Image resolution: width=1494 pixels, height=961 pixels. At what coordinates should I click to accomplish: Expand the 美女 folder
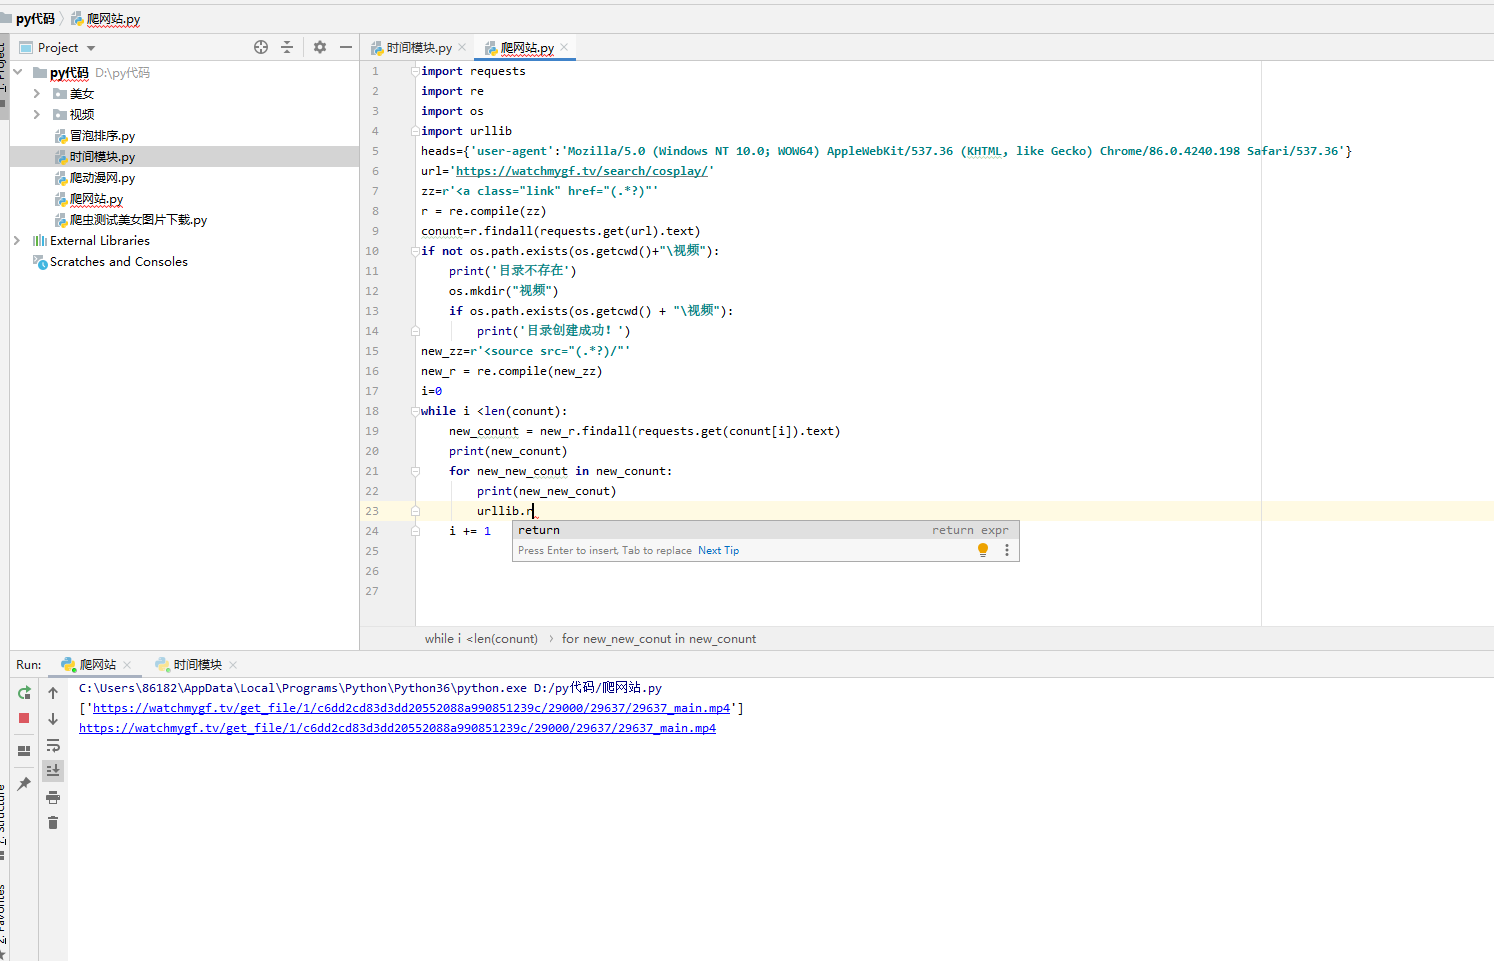37,94
